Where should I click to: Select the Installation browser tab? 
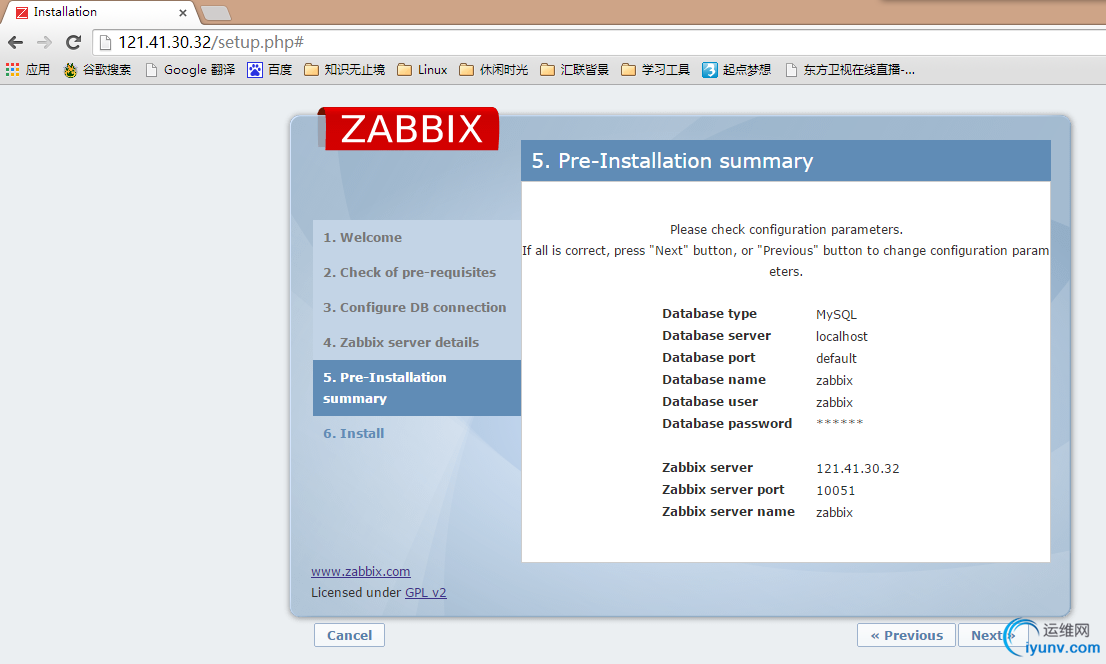click(x=99, y=12)
